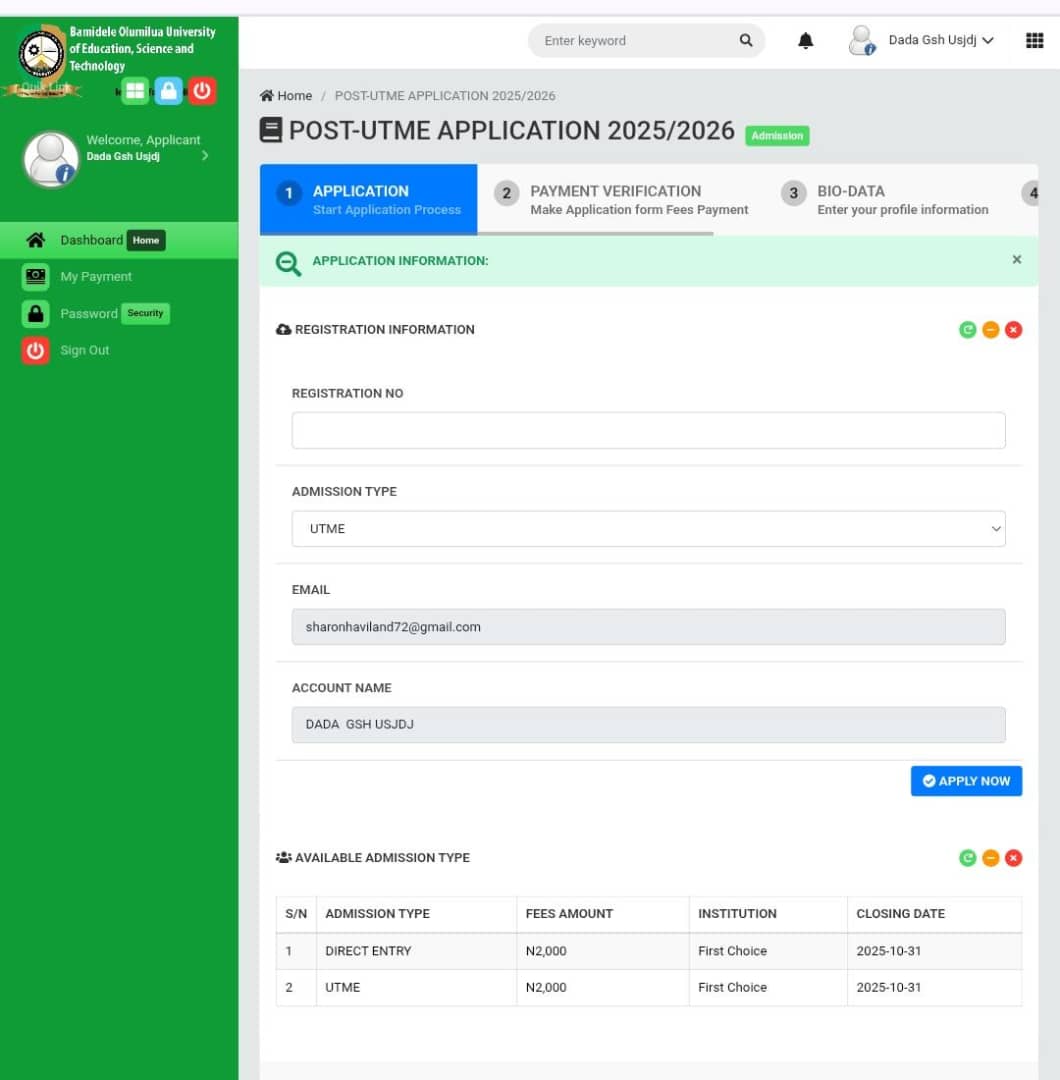Open the apps grid icon at top right

coord(1034,40)
